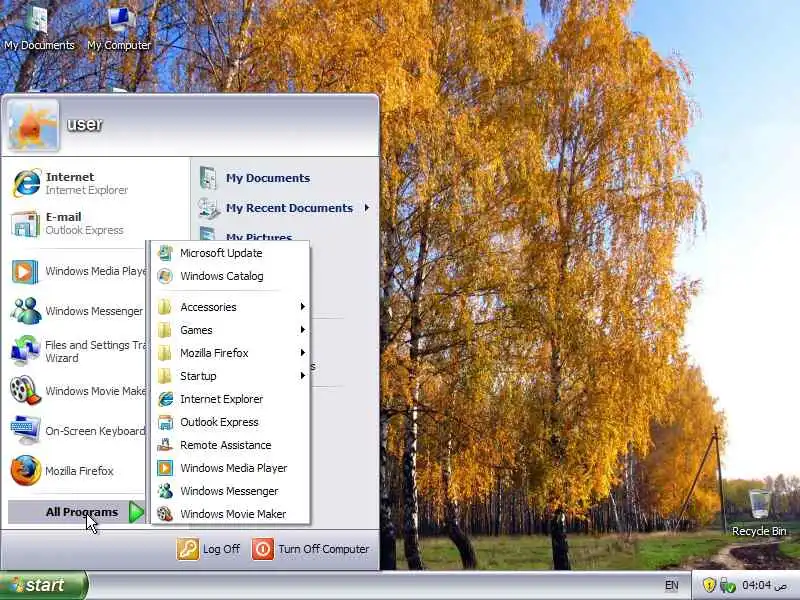
Task: Choose Remote Assistance menu entry text
Action: (x=226, y=445)
